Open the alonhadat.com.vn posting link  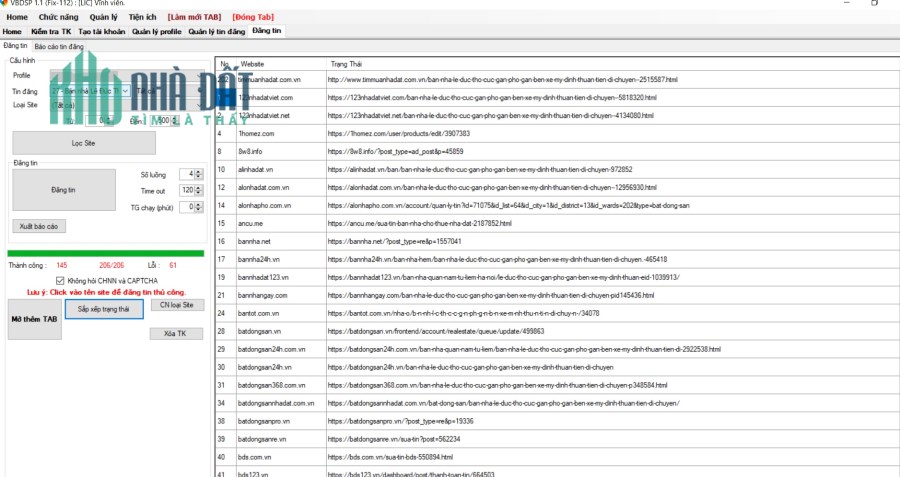tap(492, 188)
